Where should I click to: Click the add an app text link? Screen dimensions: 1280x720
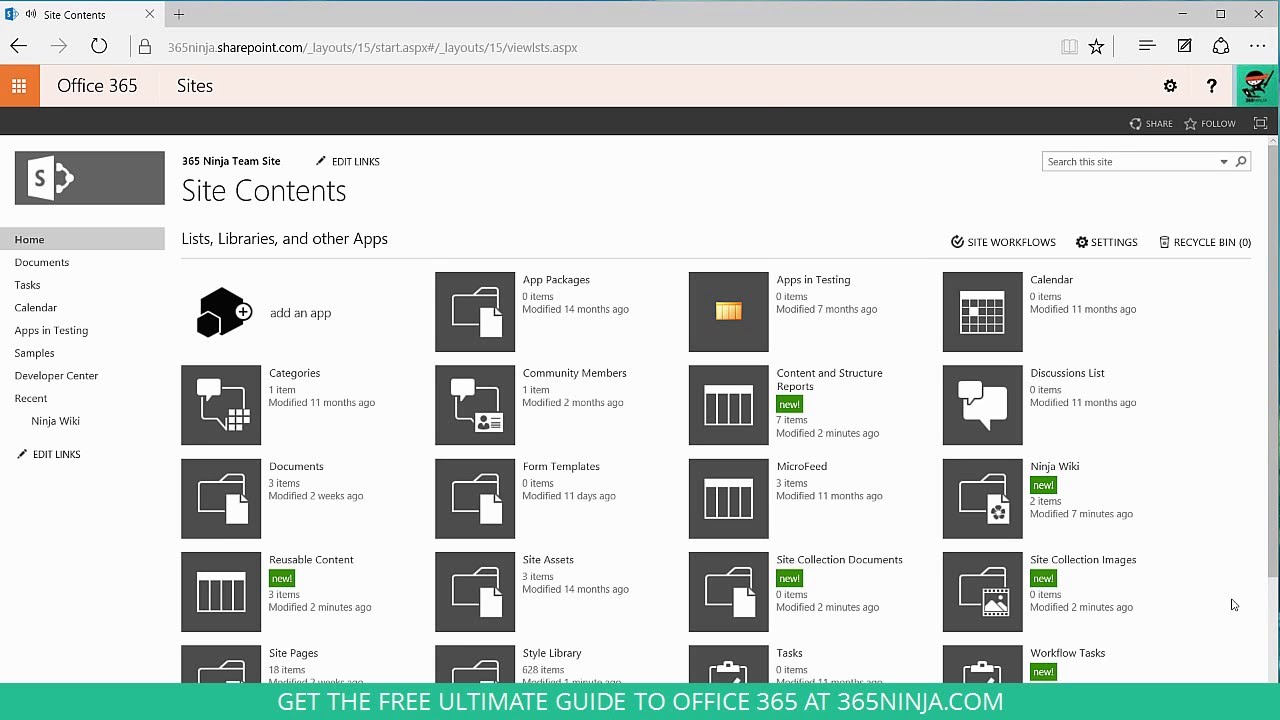coord(300,313)
